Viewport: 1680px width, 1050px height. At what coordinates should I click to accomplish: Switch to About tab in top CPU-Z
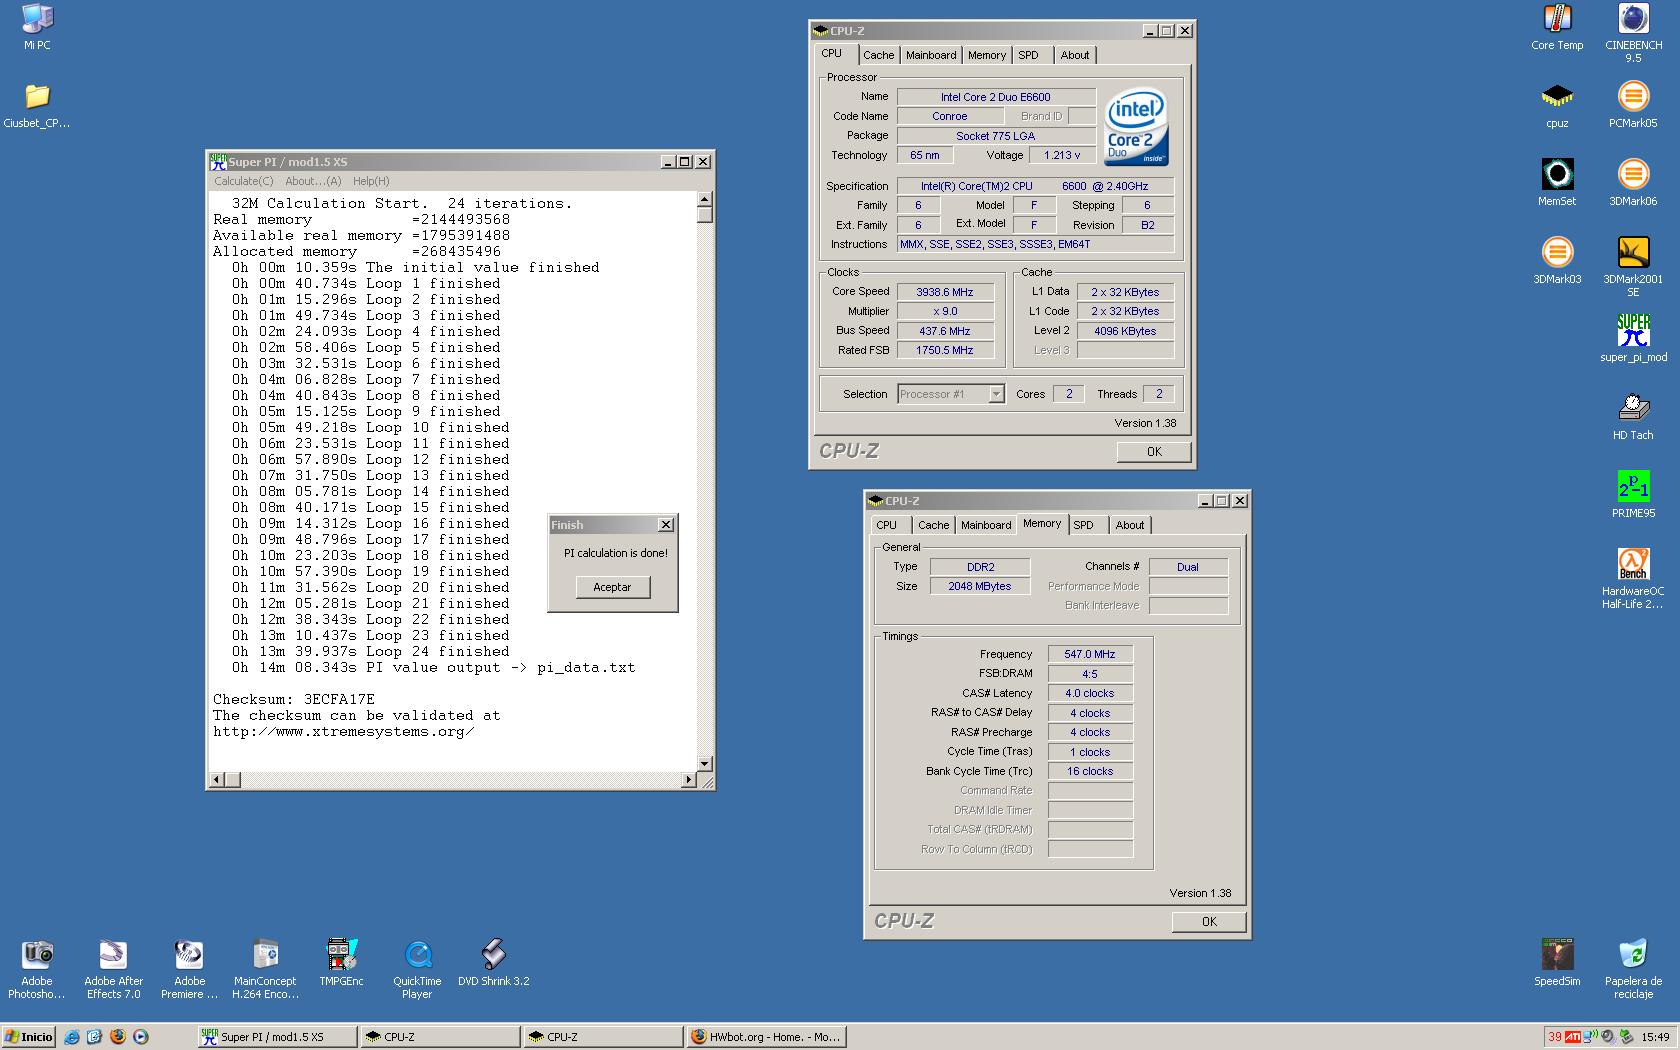coord(1075,55)
